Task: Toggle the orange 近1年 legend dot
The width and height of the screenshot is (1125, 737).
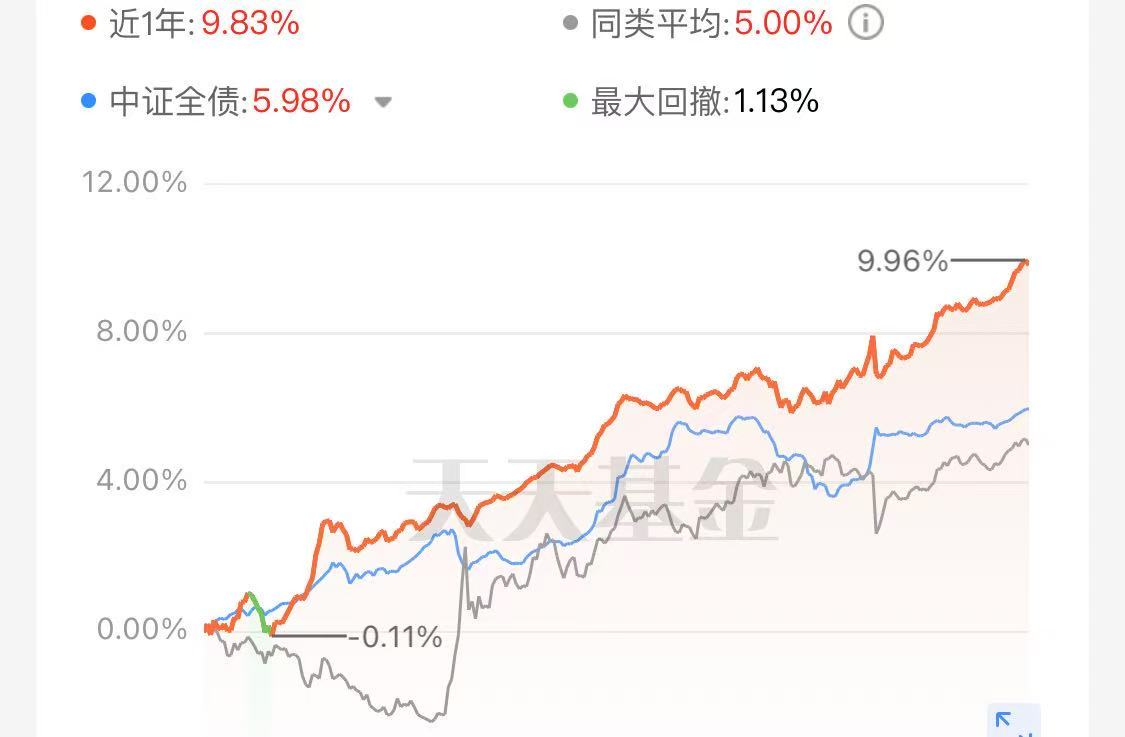Action: tap(89, 23)
